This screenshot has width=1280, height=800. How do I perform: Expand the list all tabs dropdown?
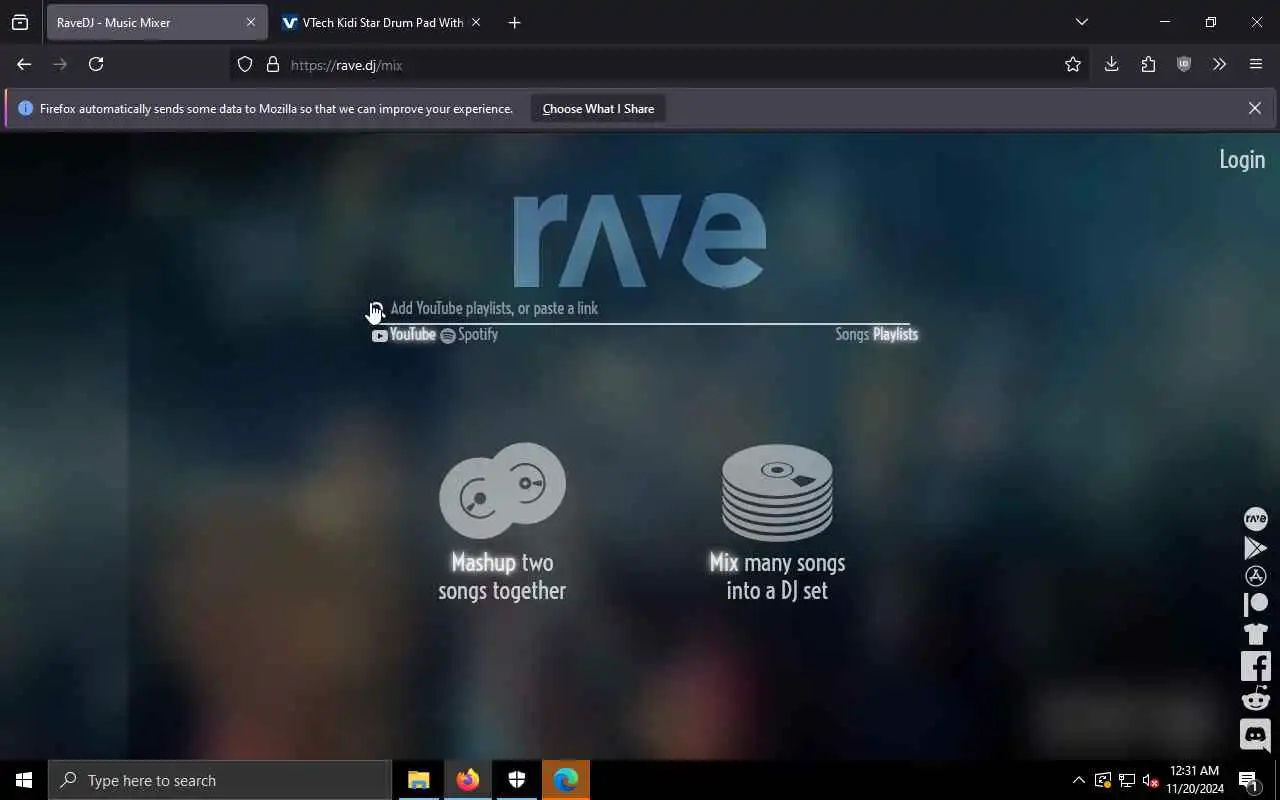(1081, 22)
